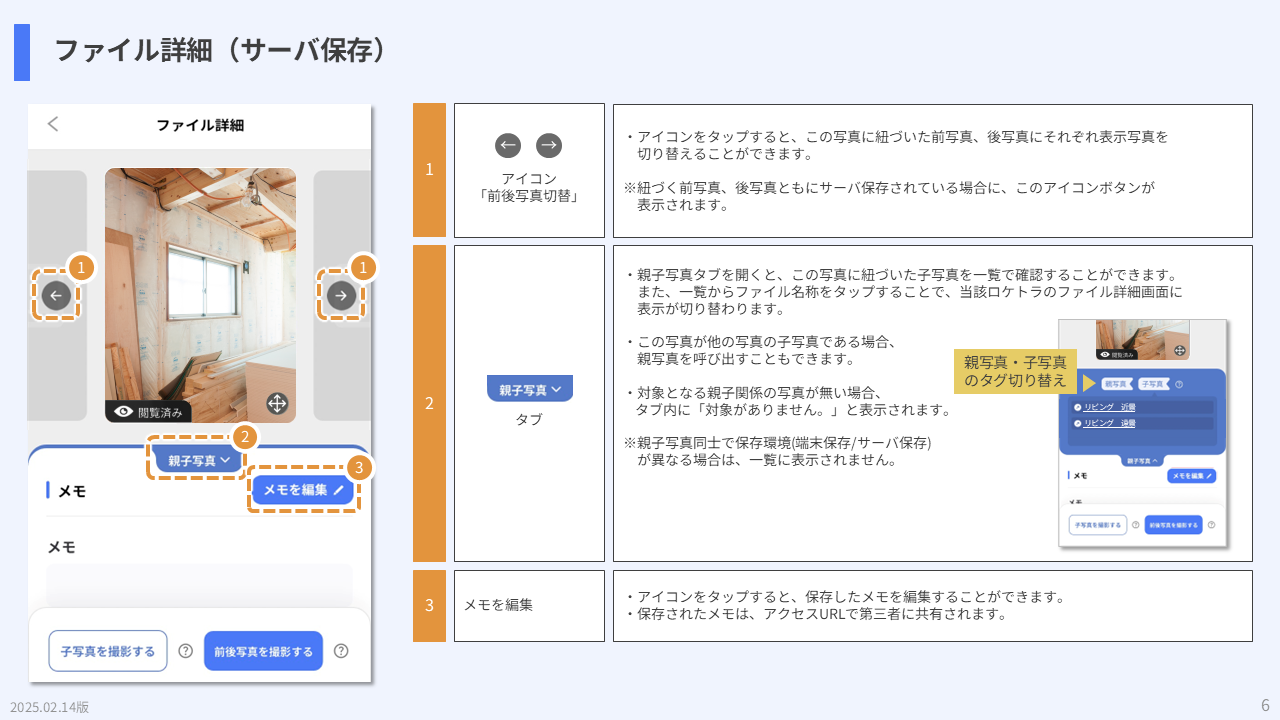Collapse the 親子写真 tab in inset preview
The height and width of the screenshot is (720, 1280).
click(1143, 461)
